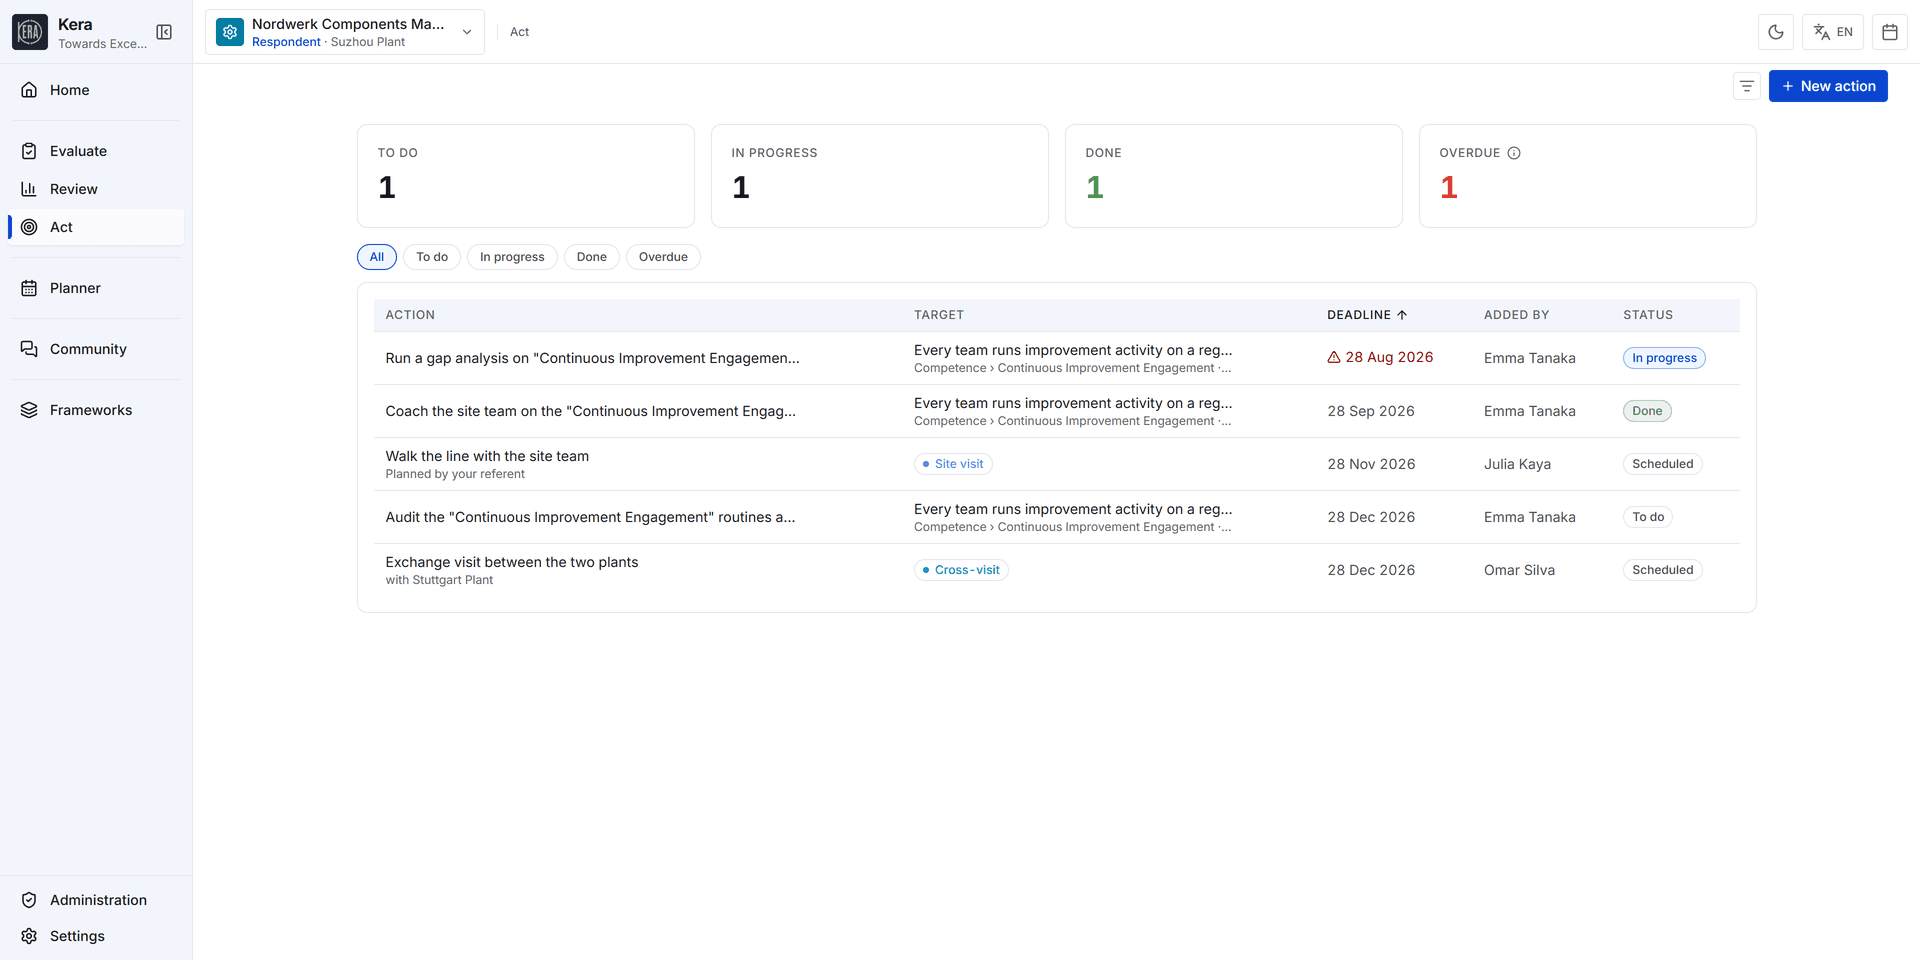Click the Nordwerk organization gear icon
The image size is (1920, 960).
[230, 32]
